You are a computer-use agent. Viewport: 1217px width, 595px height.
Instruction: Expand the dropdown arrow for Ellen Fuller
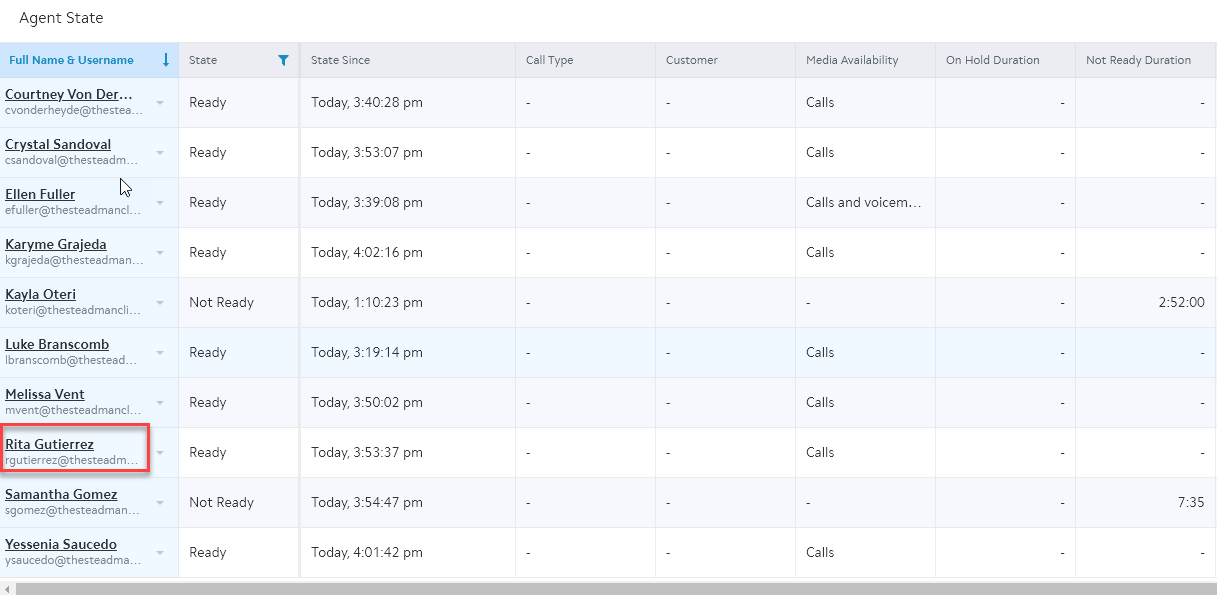160,202
